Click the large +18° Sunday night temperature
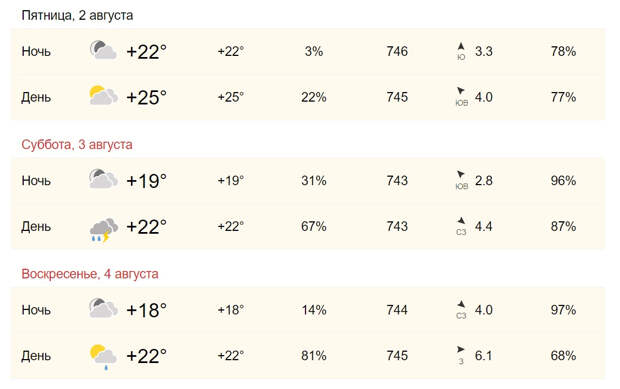This screenshot has width=620, height=389. (x=146, y=310)
